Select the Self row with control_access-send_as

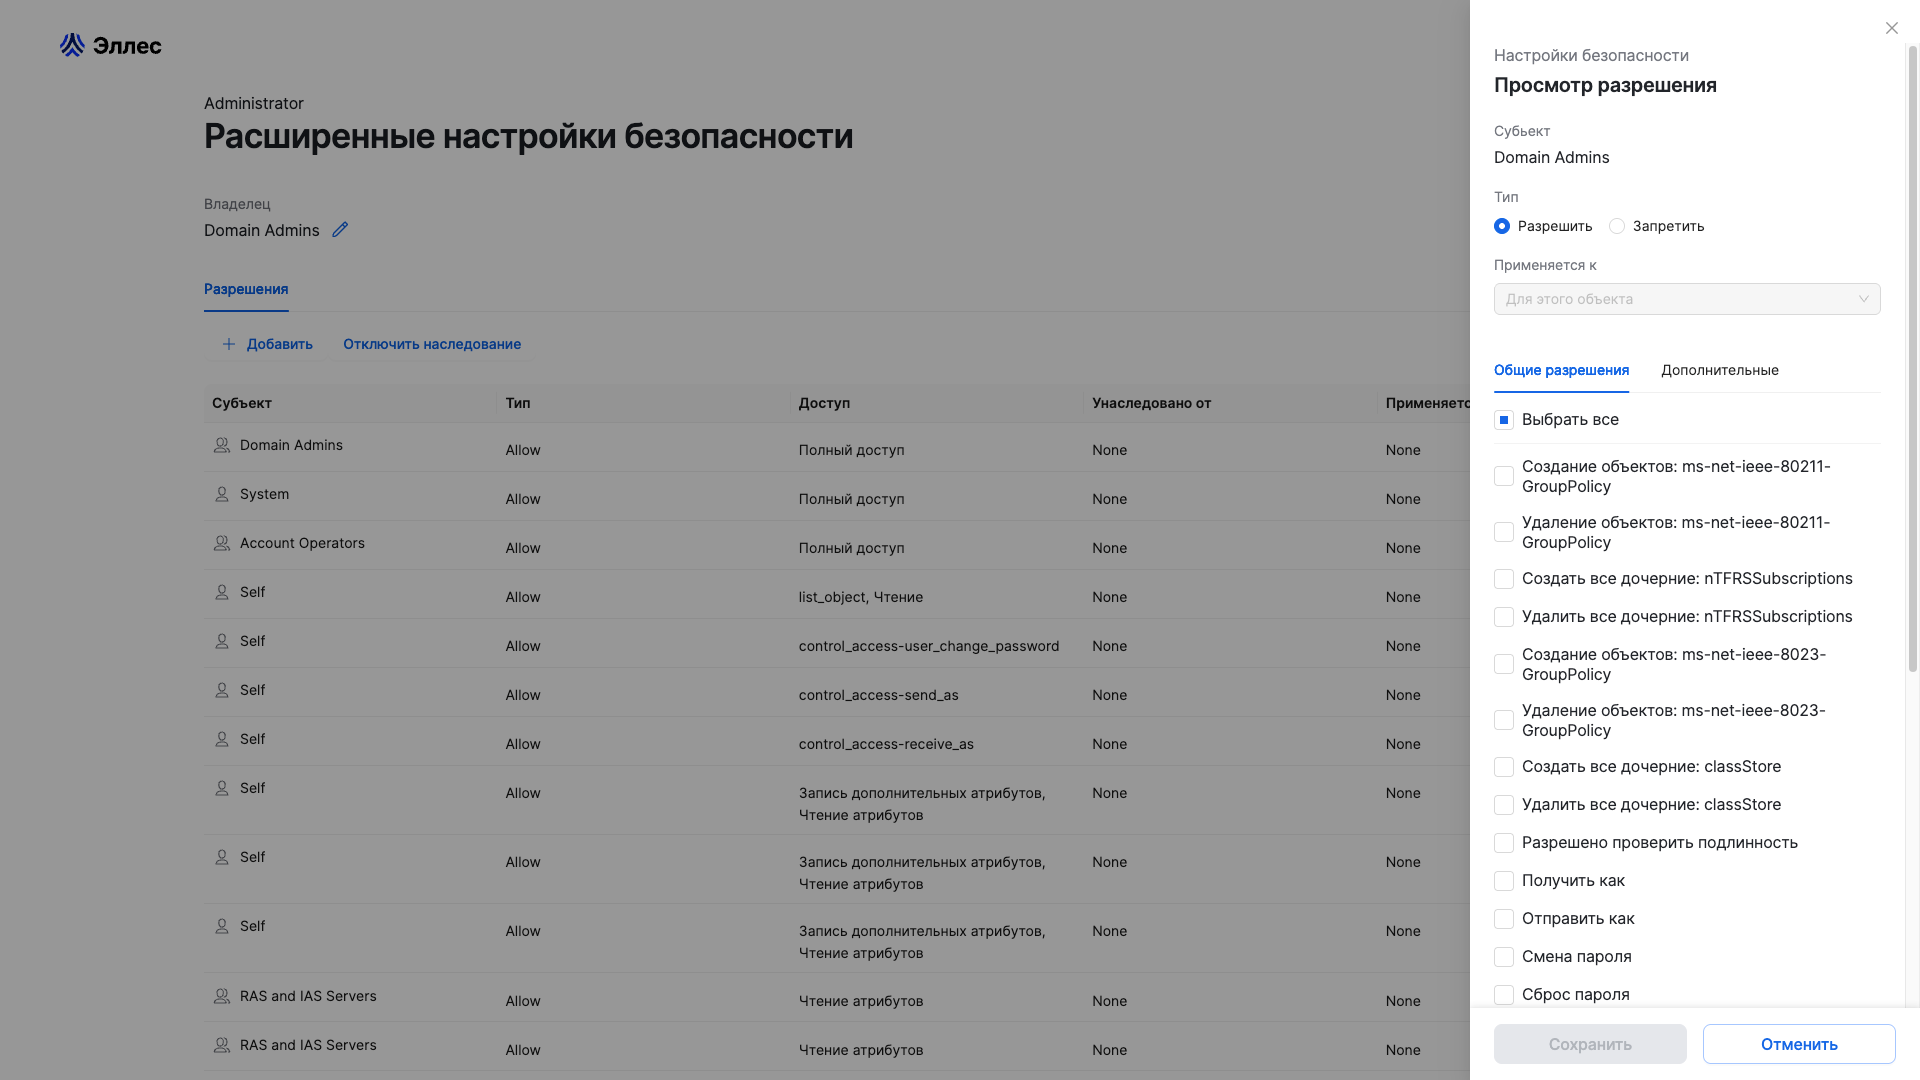(700, 692)
